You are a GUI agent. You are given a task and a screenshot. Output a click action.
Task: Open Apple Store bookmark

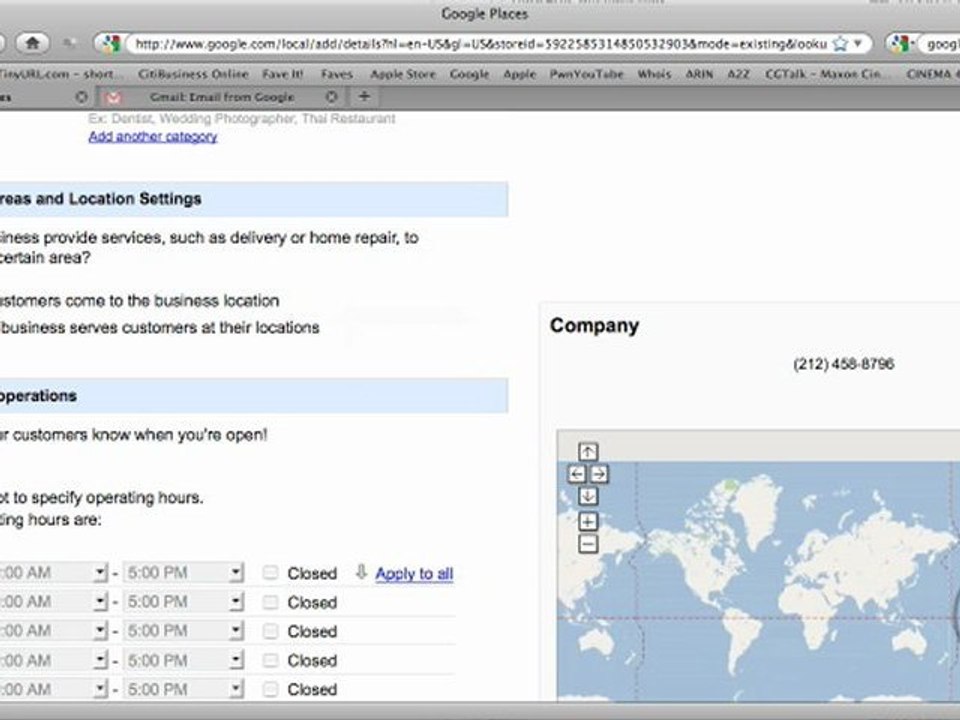point(403,74)
